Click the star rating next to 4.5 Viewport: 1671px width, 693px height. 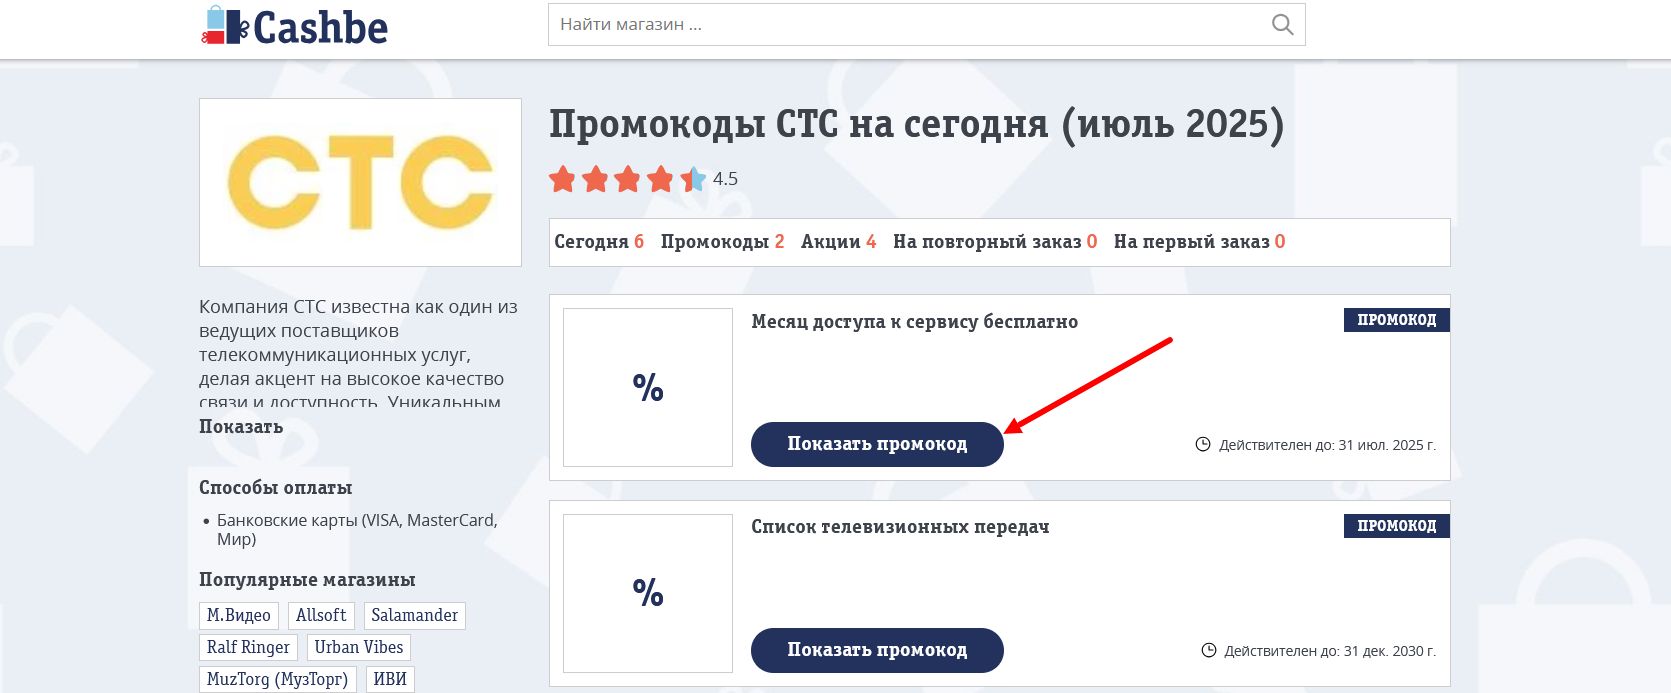(x=627, y=179)
